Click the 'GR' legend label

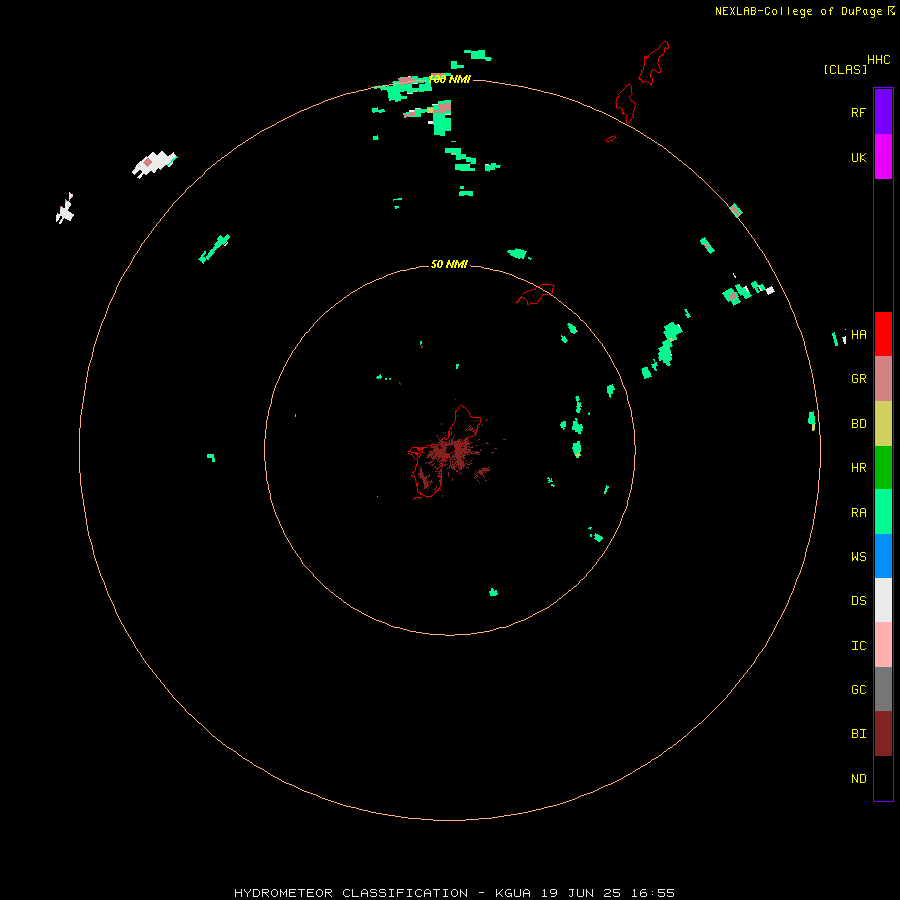858,379
